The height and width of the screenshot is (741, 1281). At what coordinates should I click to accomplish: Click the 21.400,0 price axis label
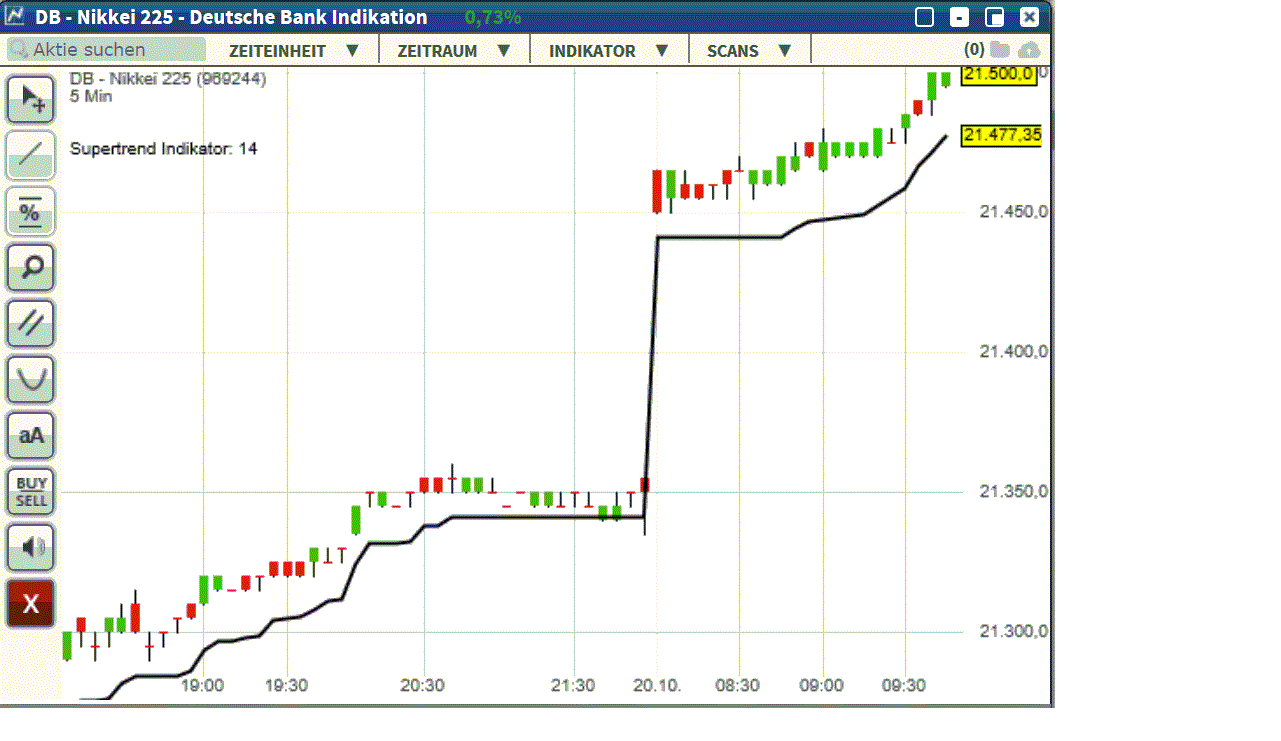click(1014, 352)
